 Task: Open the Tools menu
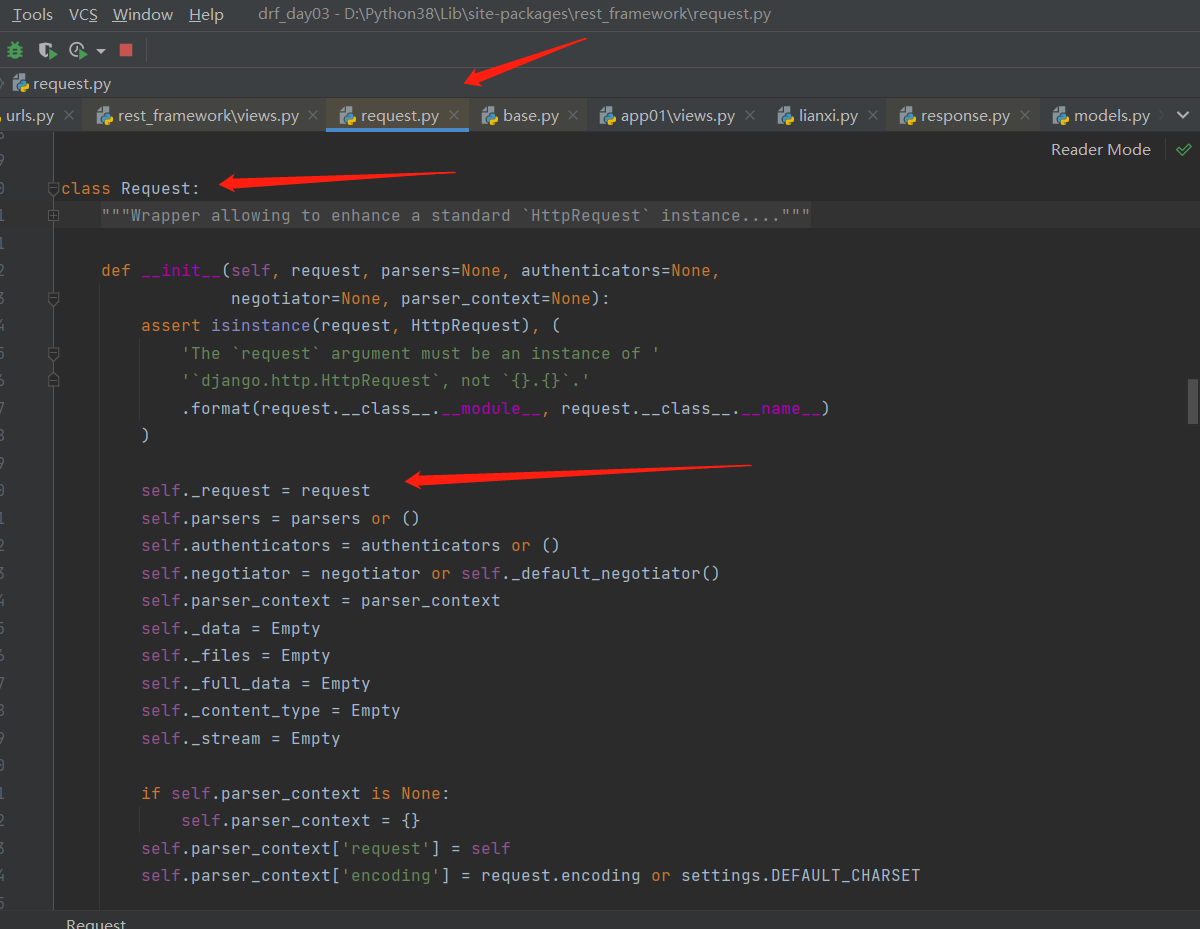point(33,14)
